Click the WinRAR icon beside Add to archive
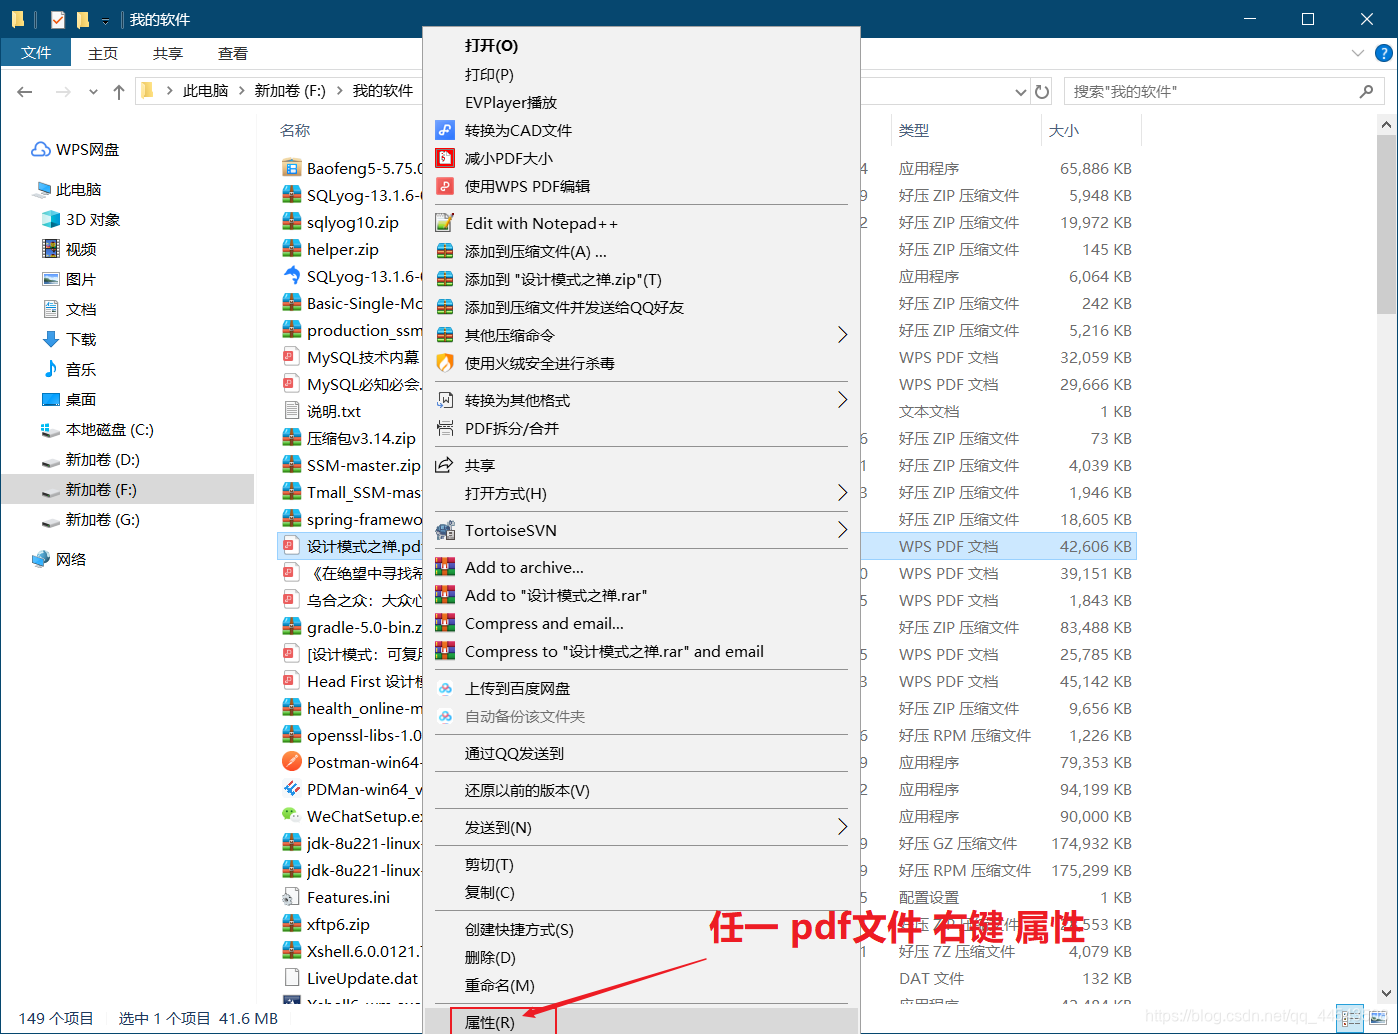 coord(445,567)
